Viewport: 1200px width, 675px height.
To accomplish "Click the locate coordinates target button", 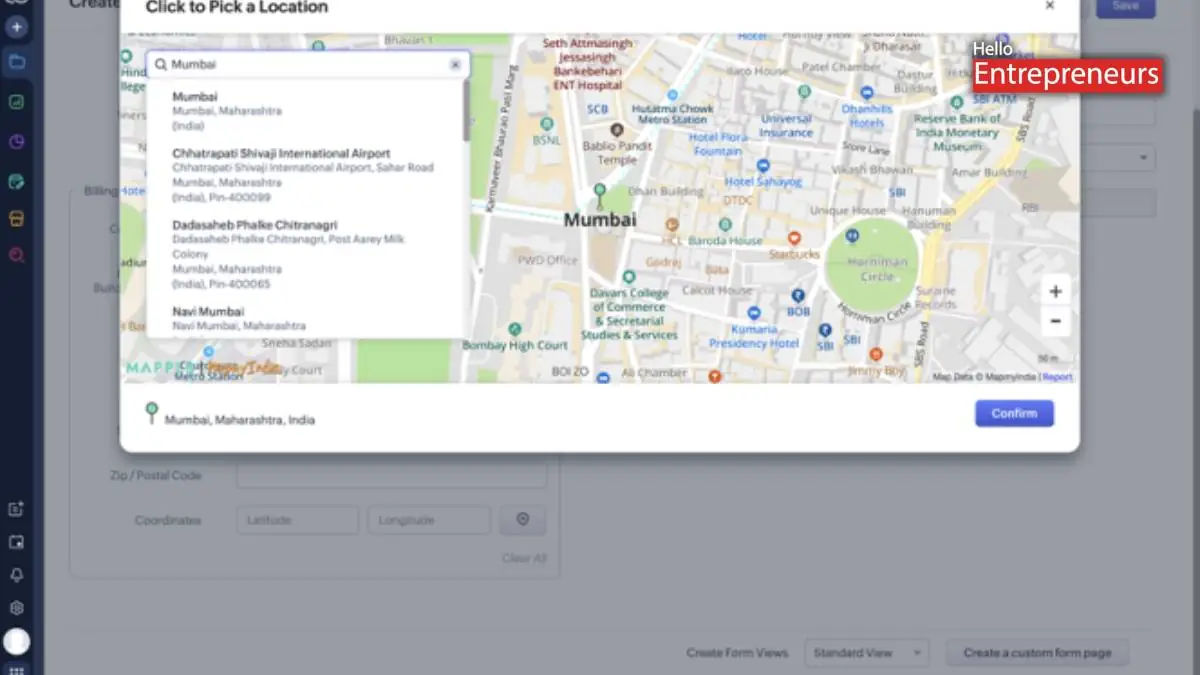I will 522,520.
